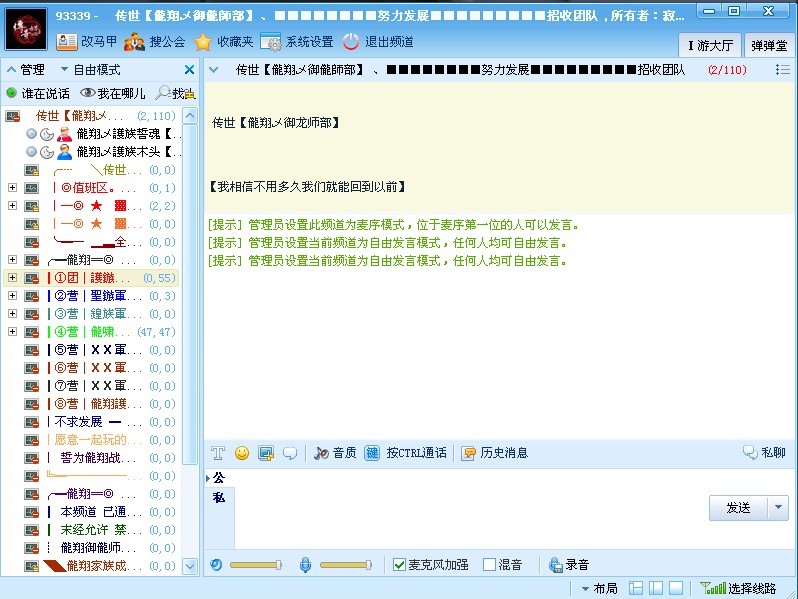Click the 键 keyboard talk-mode icon

pyautogui.click(x=373, y=452)
